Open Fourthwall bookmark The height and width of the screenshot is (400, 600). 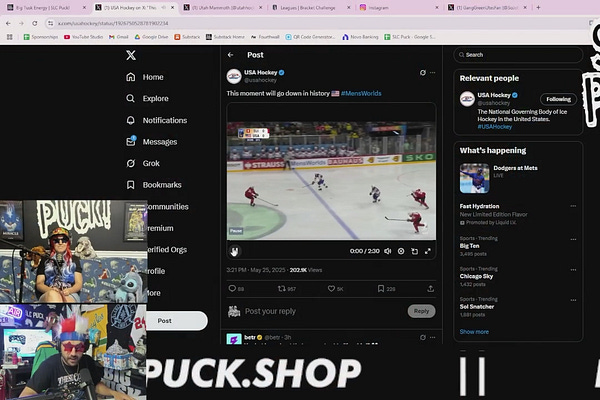coord(265,37)
